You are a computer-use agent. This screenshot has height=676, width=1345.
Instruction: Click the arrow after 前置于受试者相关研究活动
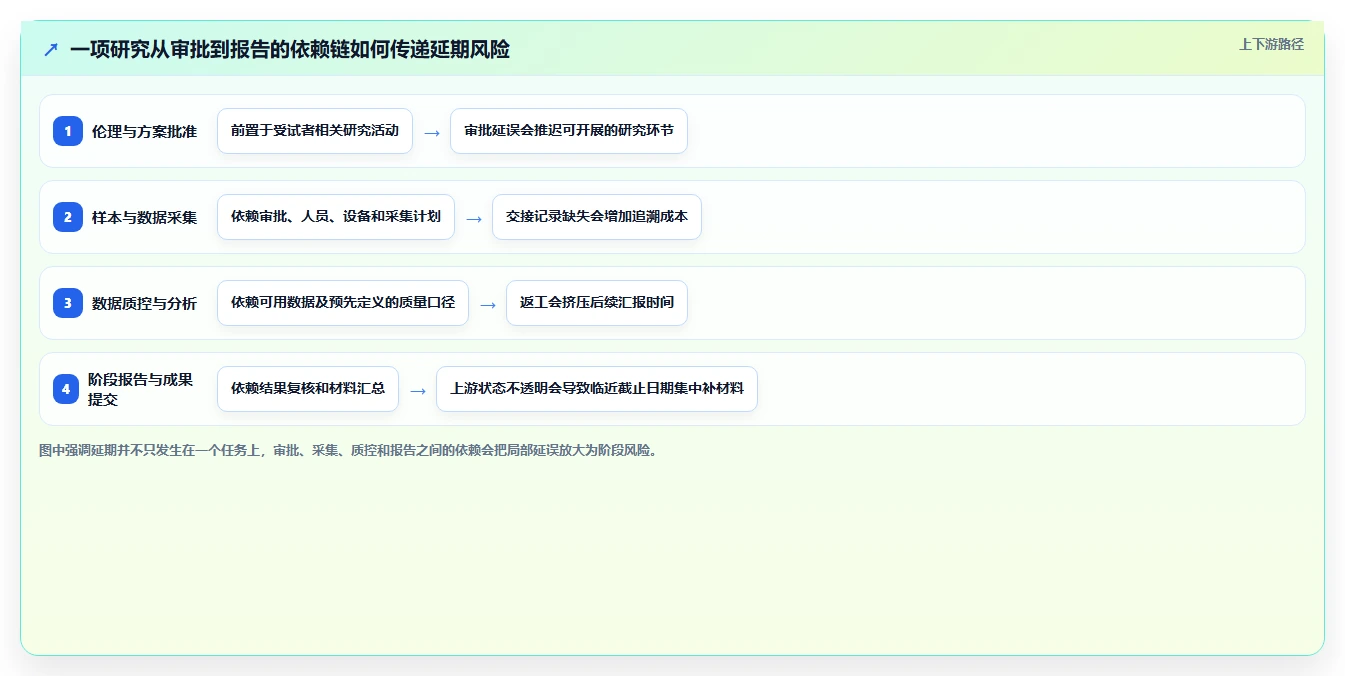tap(432, 132)
